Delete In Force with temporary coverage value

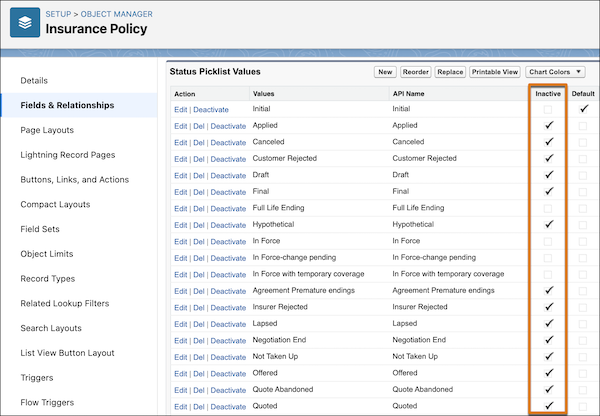199,274
